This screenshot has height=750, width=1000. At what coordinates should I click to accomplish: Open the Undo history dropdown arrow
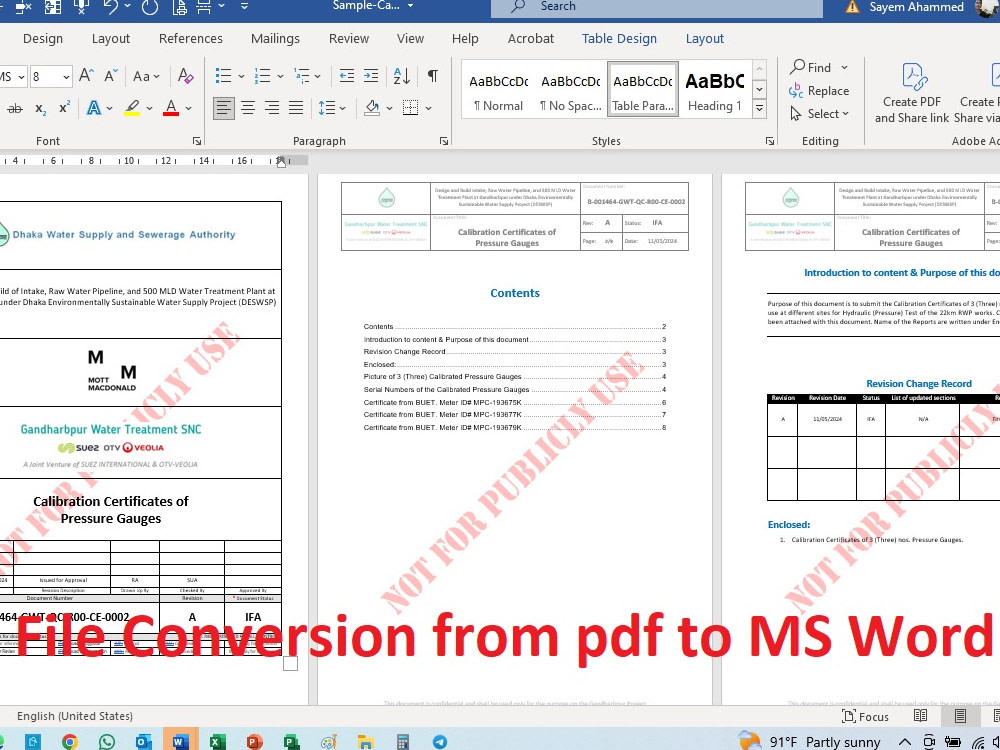pyautogui.click(x=128, y=6)
